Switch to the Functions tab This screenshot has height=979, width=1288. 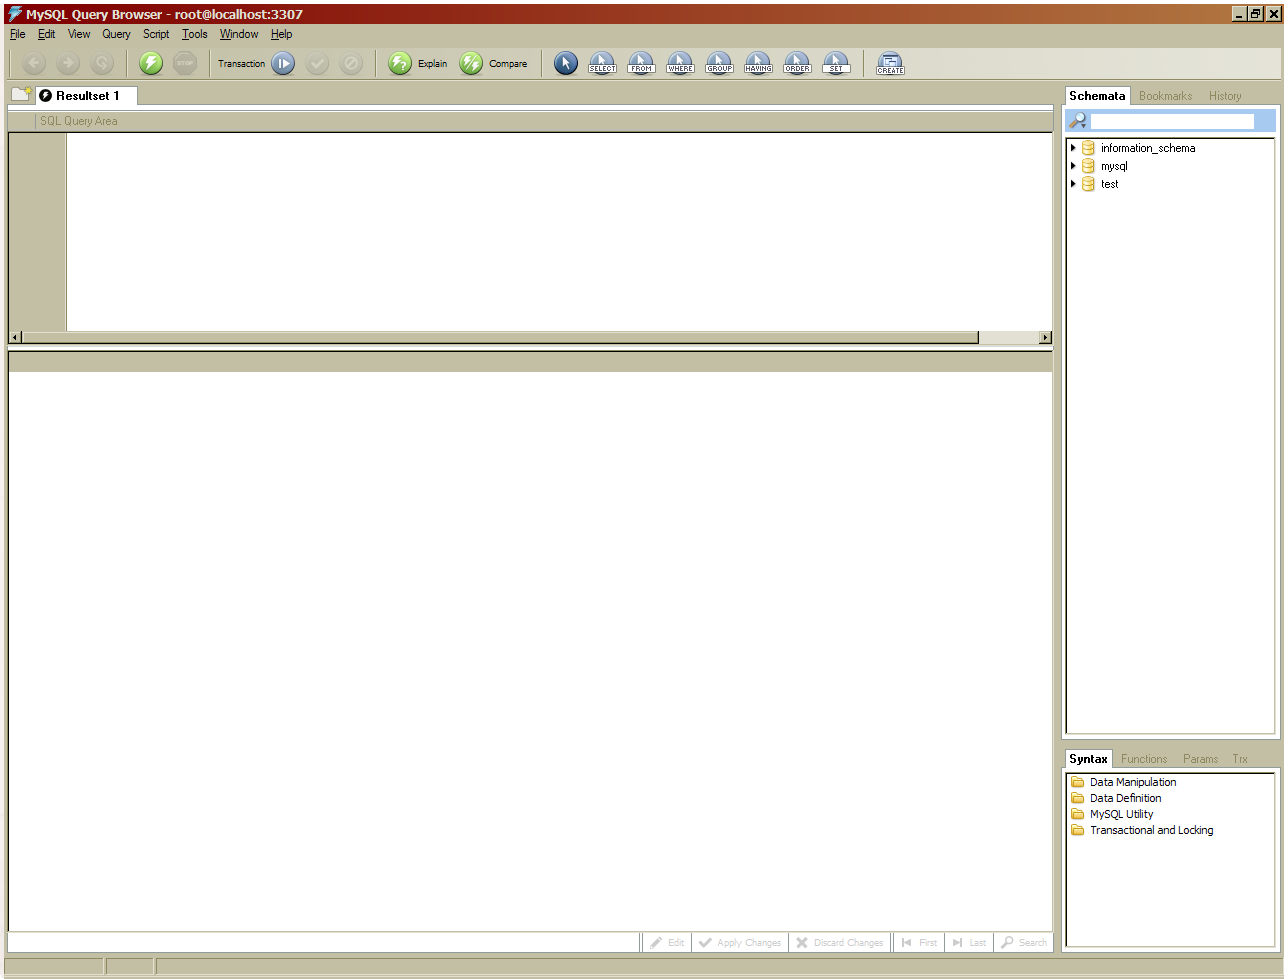pos(1144,759)
